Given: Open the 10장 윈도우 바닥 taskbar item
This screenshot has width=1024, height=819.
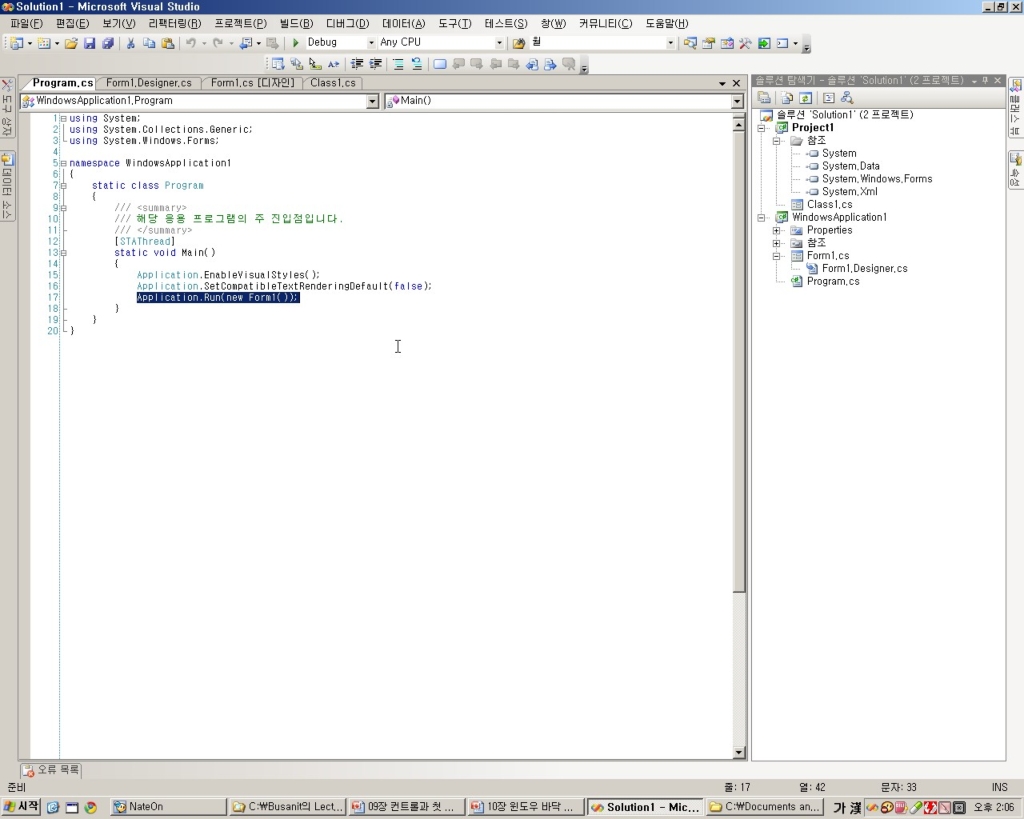Looking at the screenshot, I should (524, 807).
